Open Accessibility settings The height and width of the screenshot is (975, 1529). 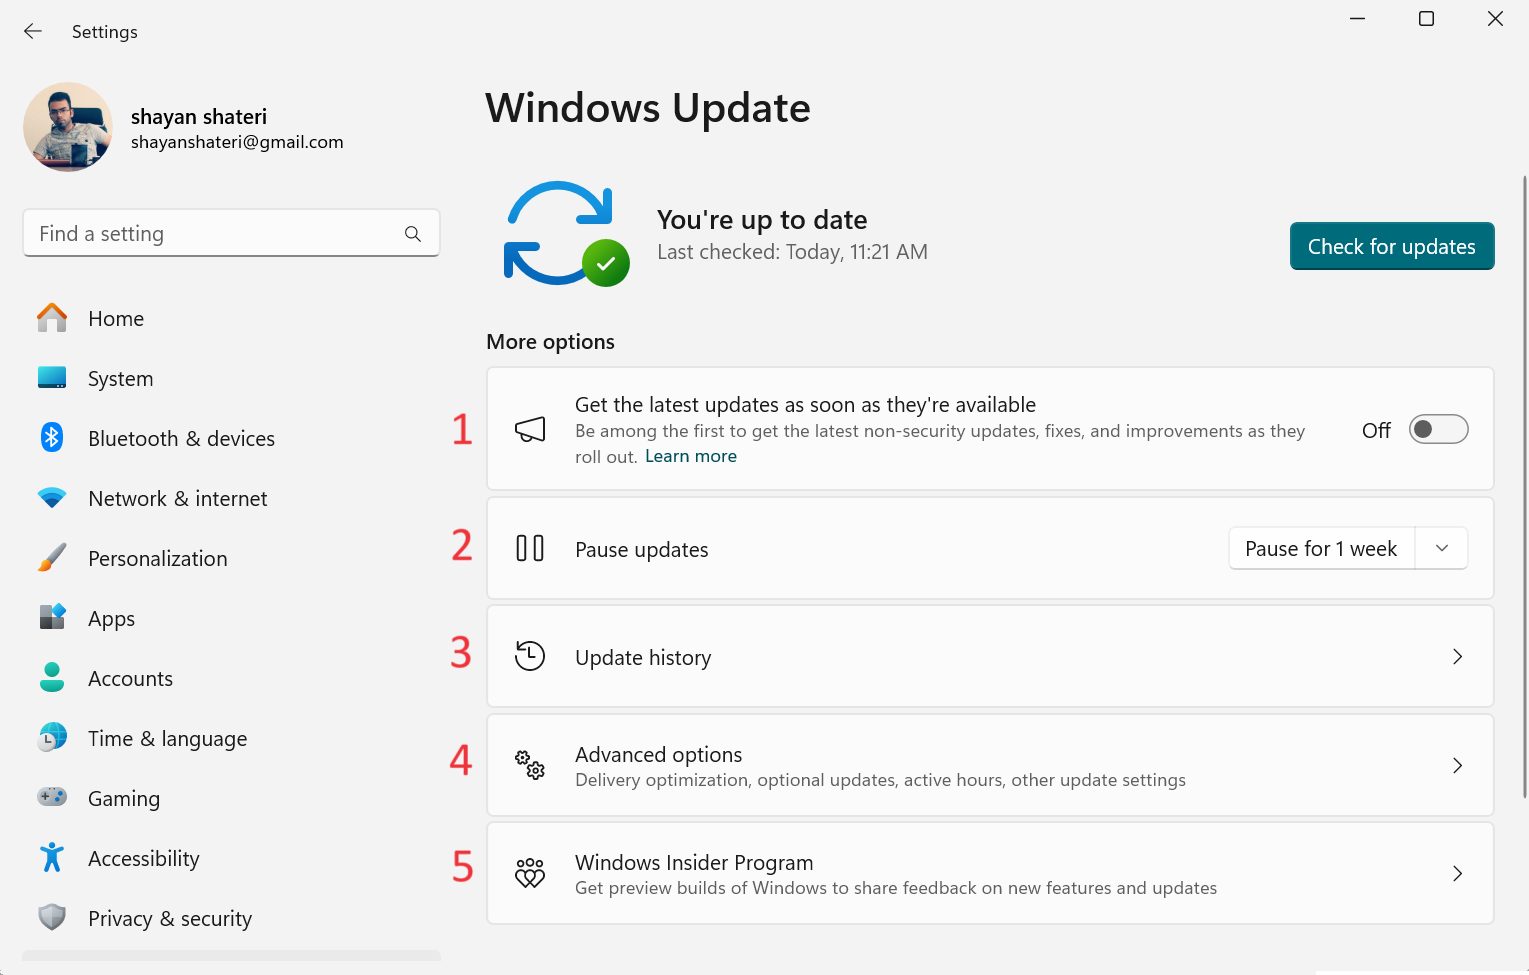pos(231,858)
